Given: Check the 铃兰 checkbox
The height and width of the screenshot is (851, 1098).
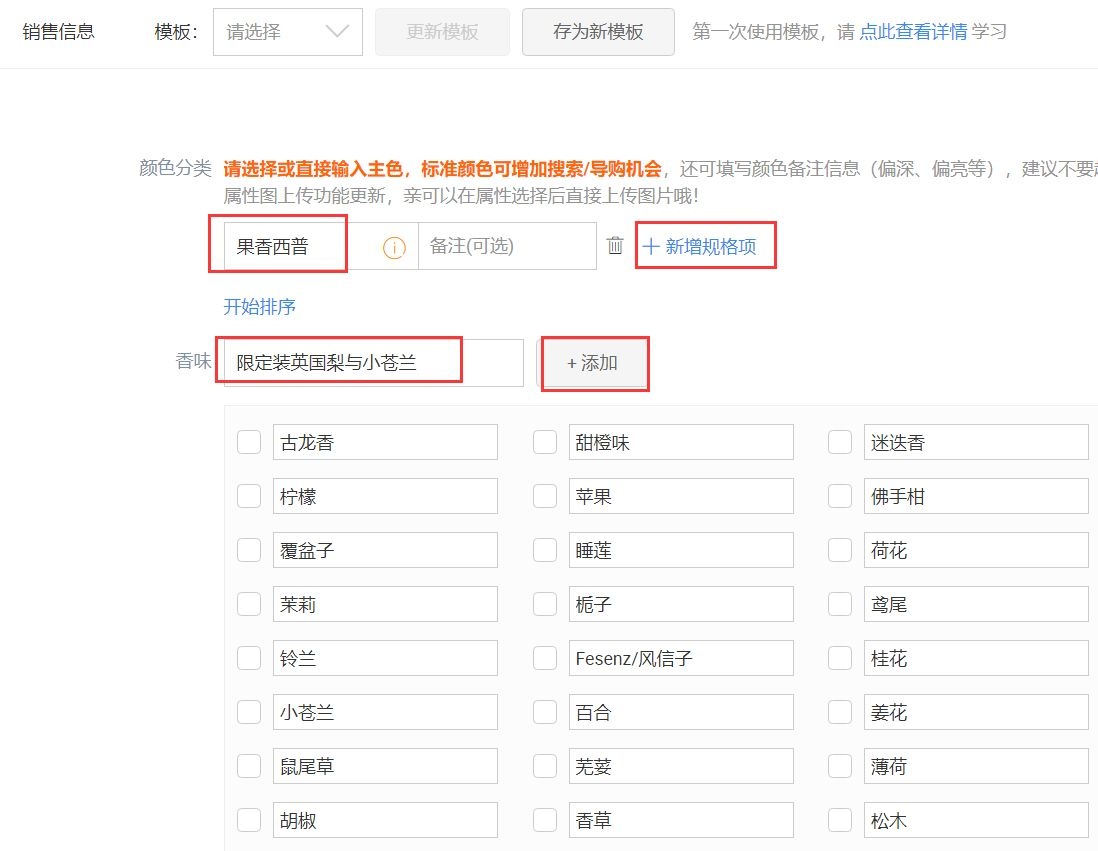Looking at the screenshot, I should click(249, 658).
